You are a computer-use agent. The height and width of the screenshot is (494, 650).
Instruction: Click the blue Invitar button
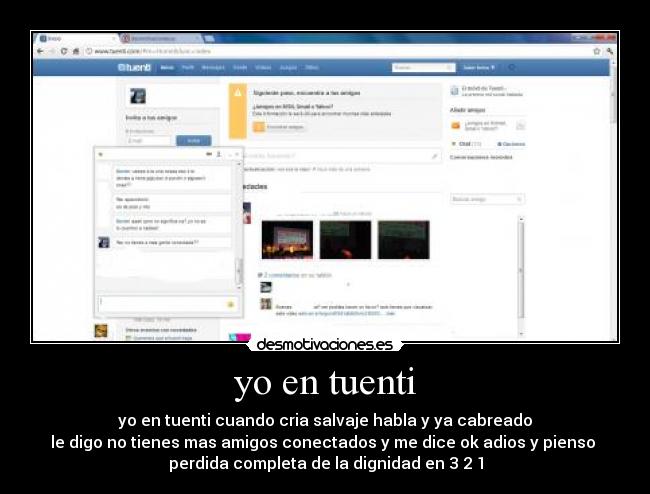pos(194,141)
